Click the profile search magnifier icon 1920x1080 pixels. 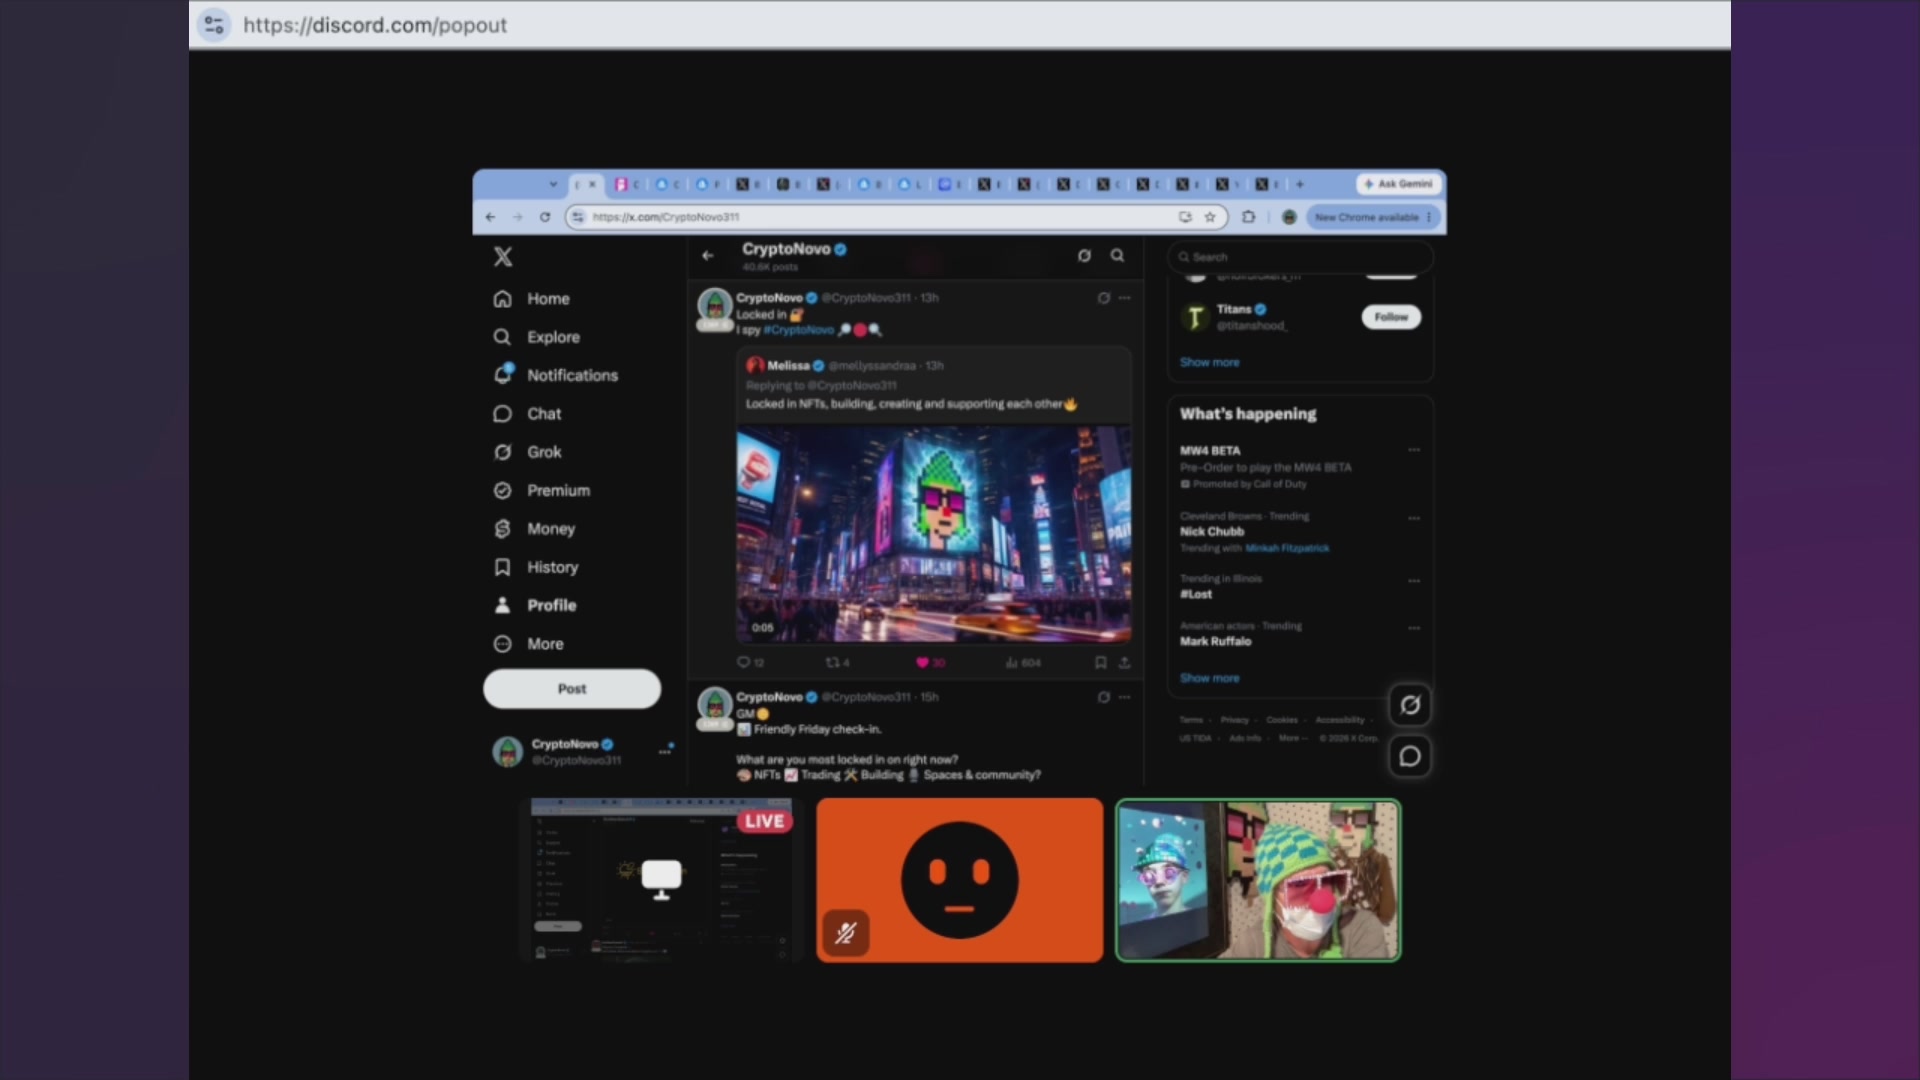(x=1117, y=256)
